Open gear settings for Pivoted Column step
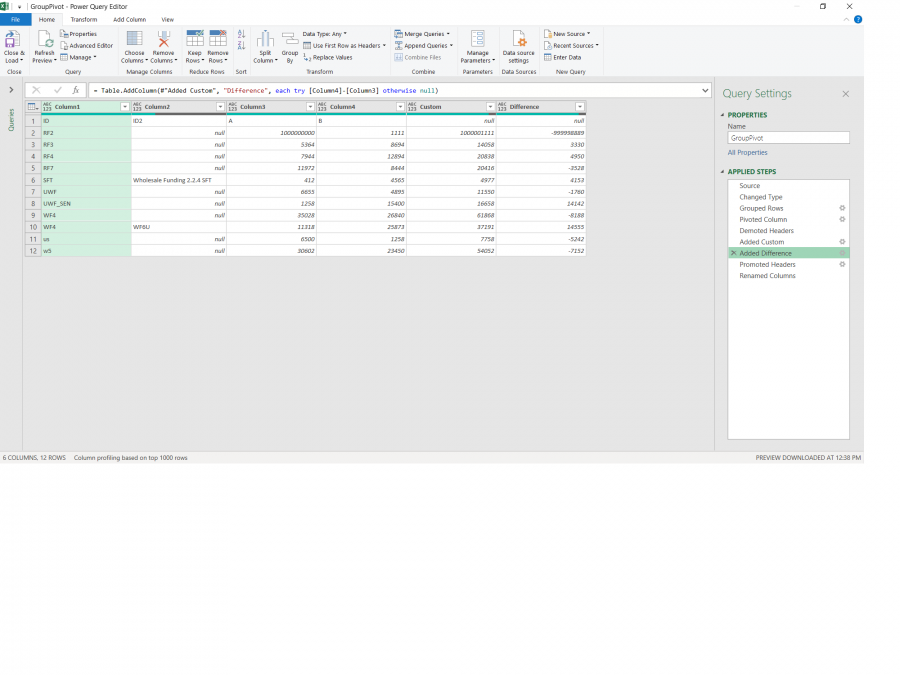 (x=842, y=219)
